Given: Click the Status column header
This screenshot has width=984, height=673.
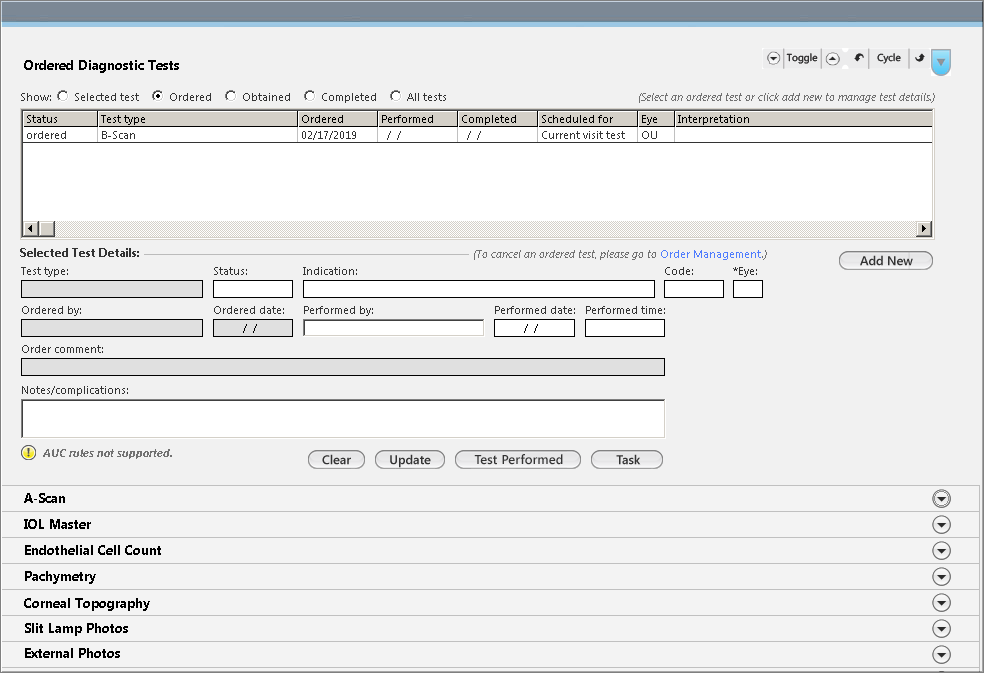Looking at the screenshot, I should coord(60,119).
